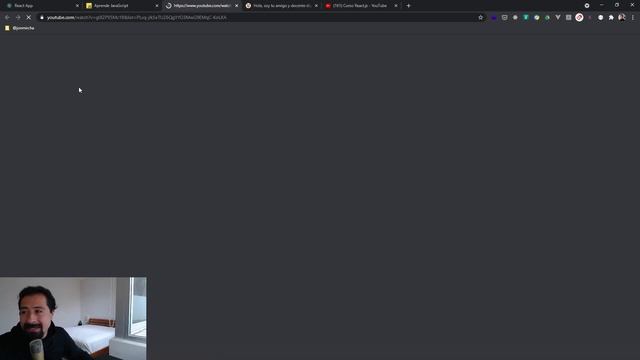640x360 pixels.
Task: View site security lock information
Action: 42,18
